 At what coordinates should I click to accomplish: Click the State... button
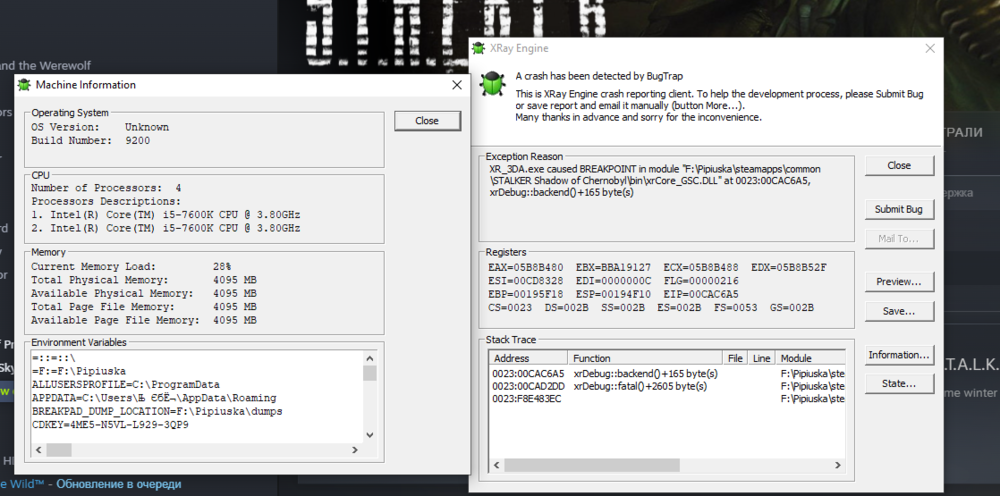[x=899, y=384]
